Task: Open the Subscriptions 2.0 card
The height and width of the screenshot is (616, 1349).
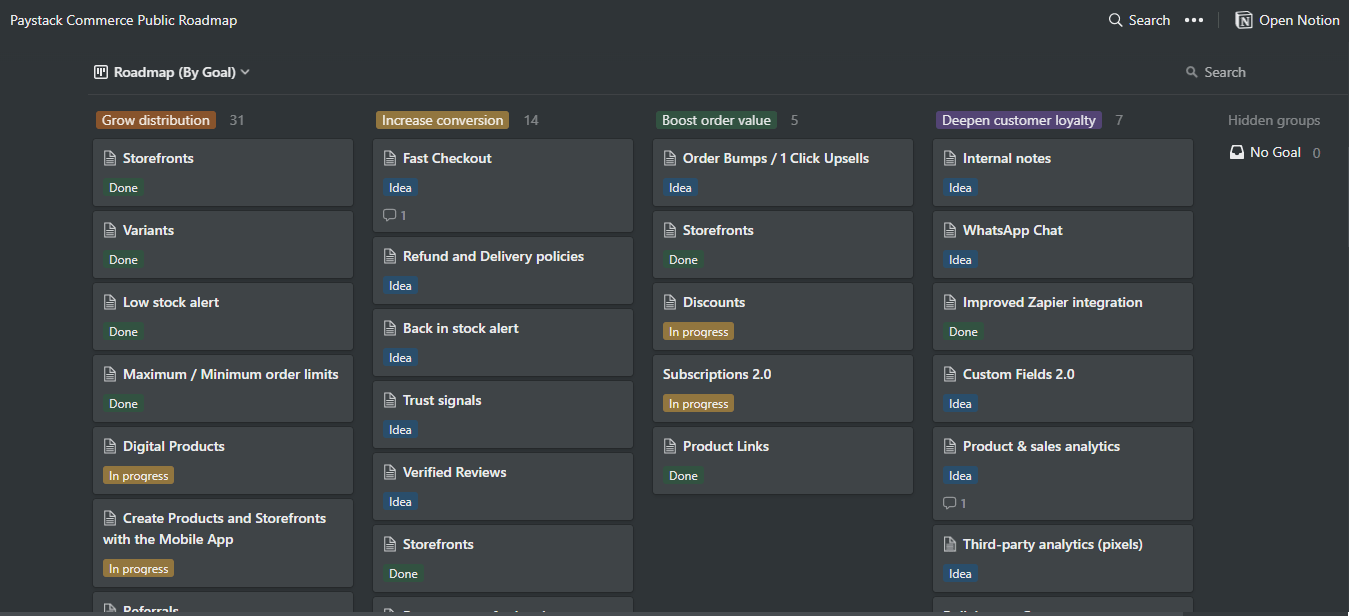Action: tap(783, 388)
